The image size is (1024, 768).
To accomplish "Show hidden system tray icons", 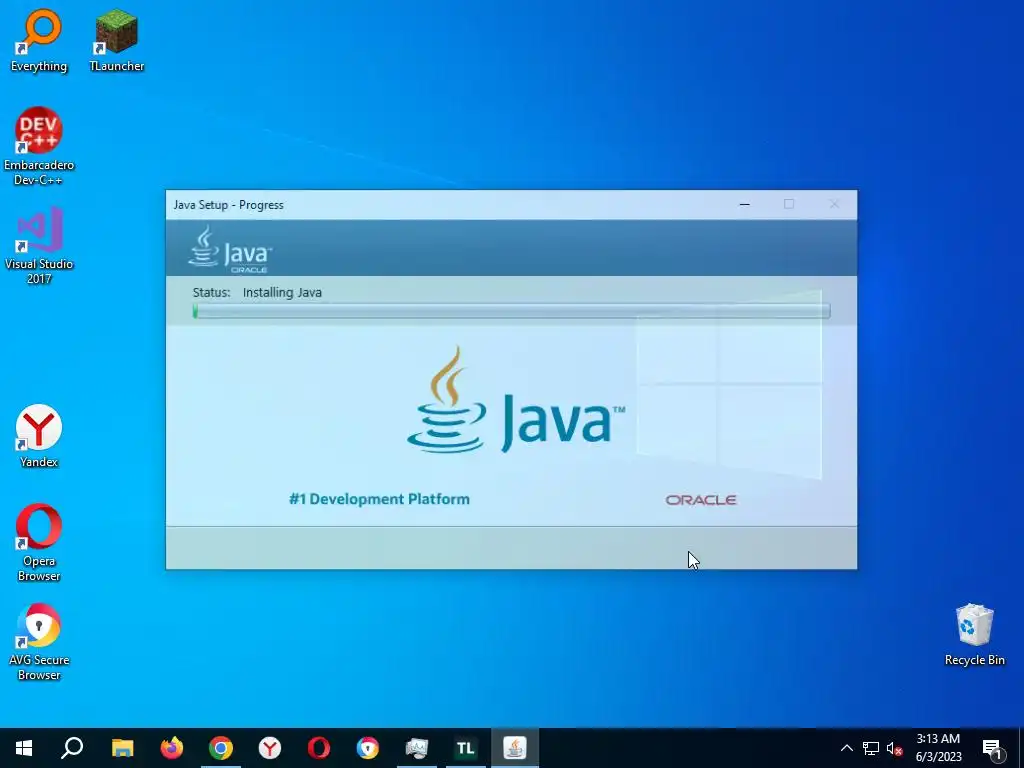I will (846, 748).
